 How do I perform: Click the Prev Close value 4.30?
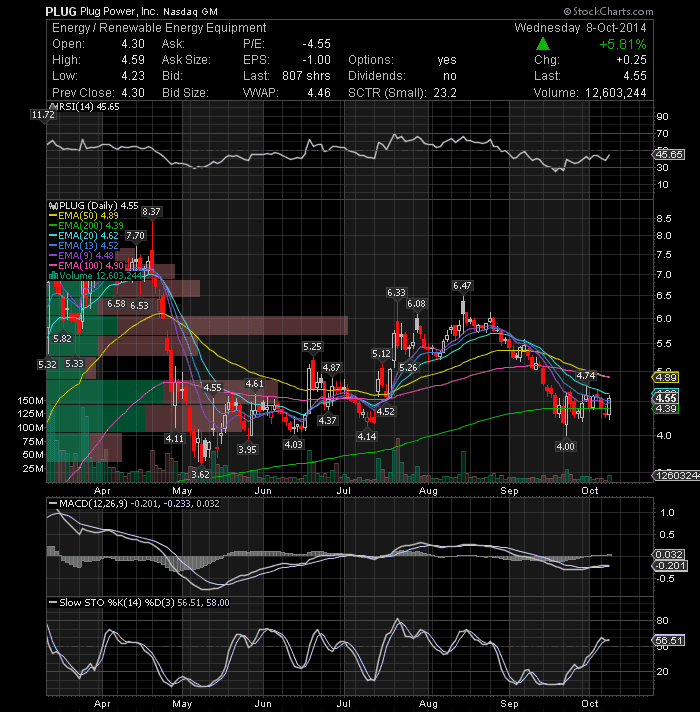133,93
